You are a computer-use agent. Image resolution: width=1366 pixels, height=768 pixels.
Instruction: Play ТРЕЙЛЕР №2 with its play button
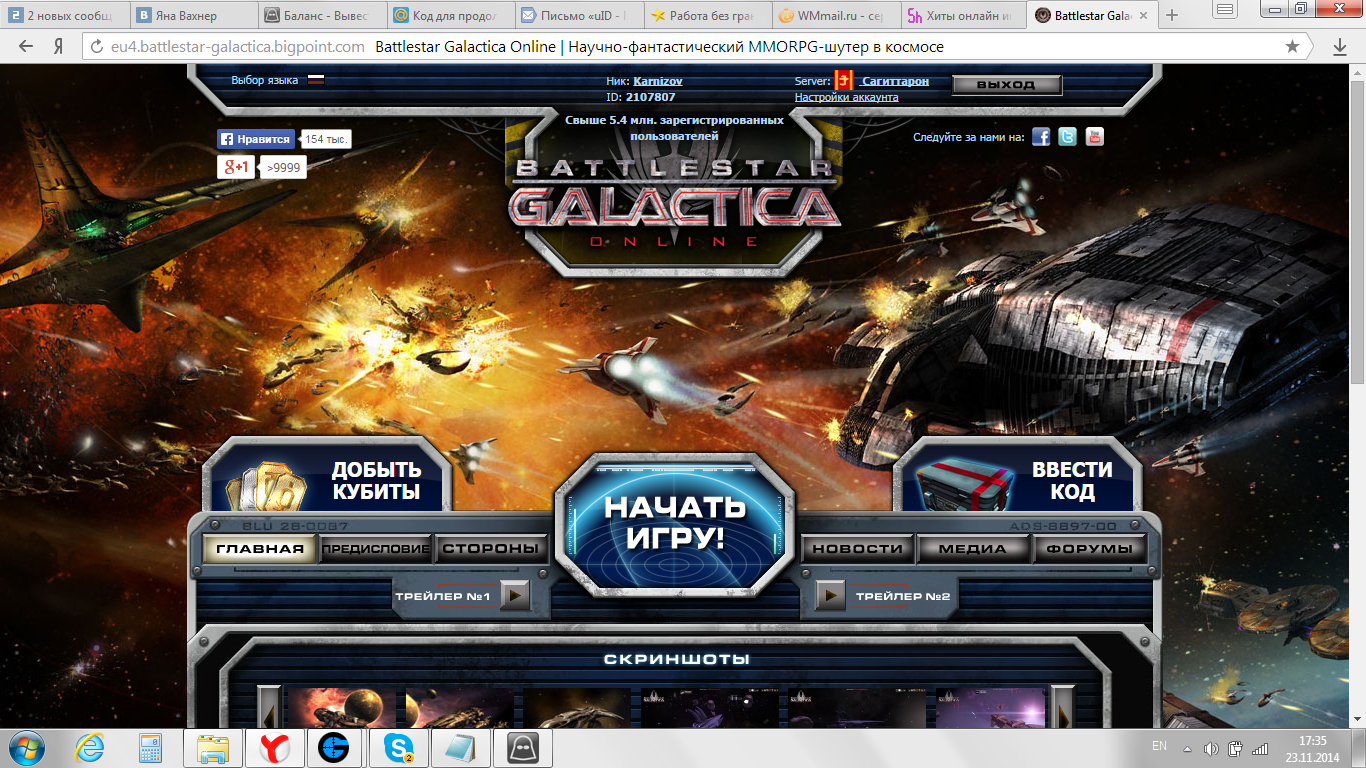831,596
